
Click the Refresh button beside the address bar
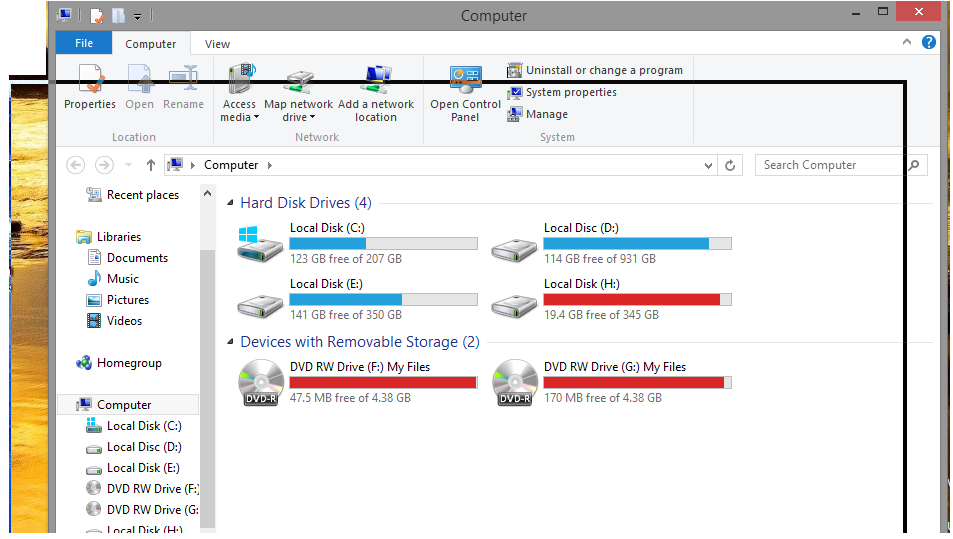[x=731, y=165]
